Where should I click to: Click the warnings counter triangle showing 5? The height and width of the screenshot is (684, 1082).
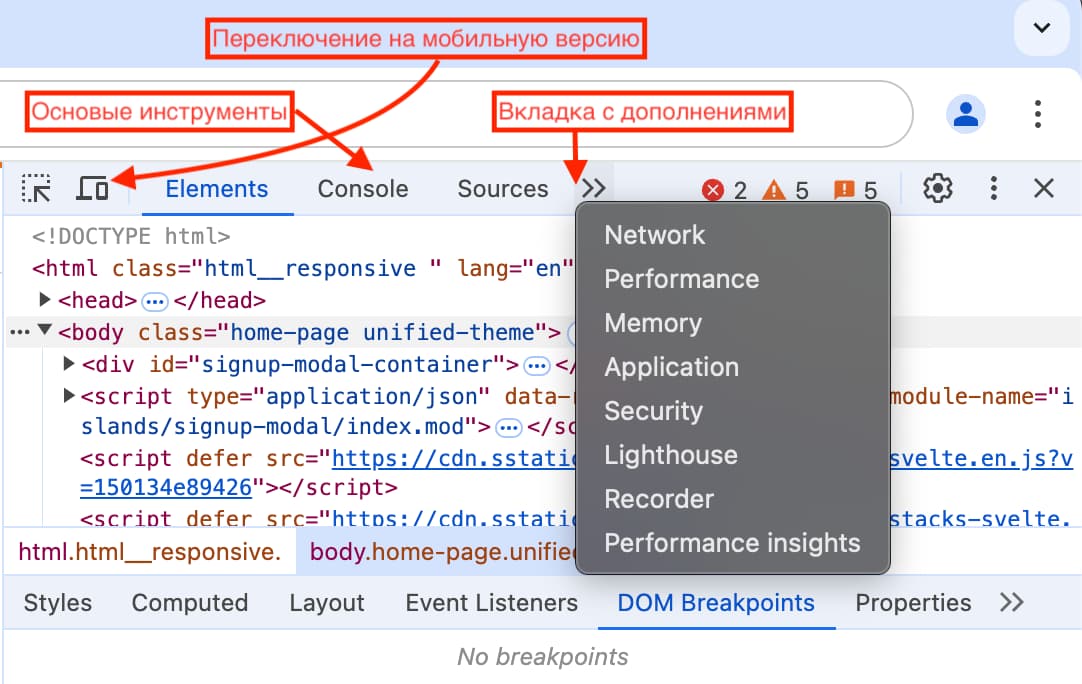click(785, 190)
